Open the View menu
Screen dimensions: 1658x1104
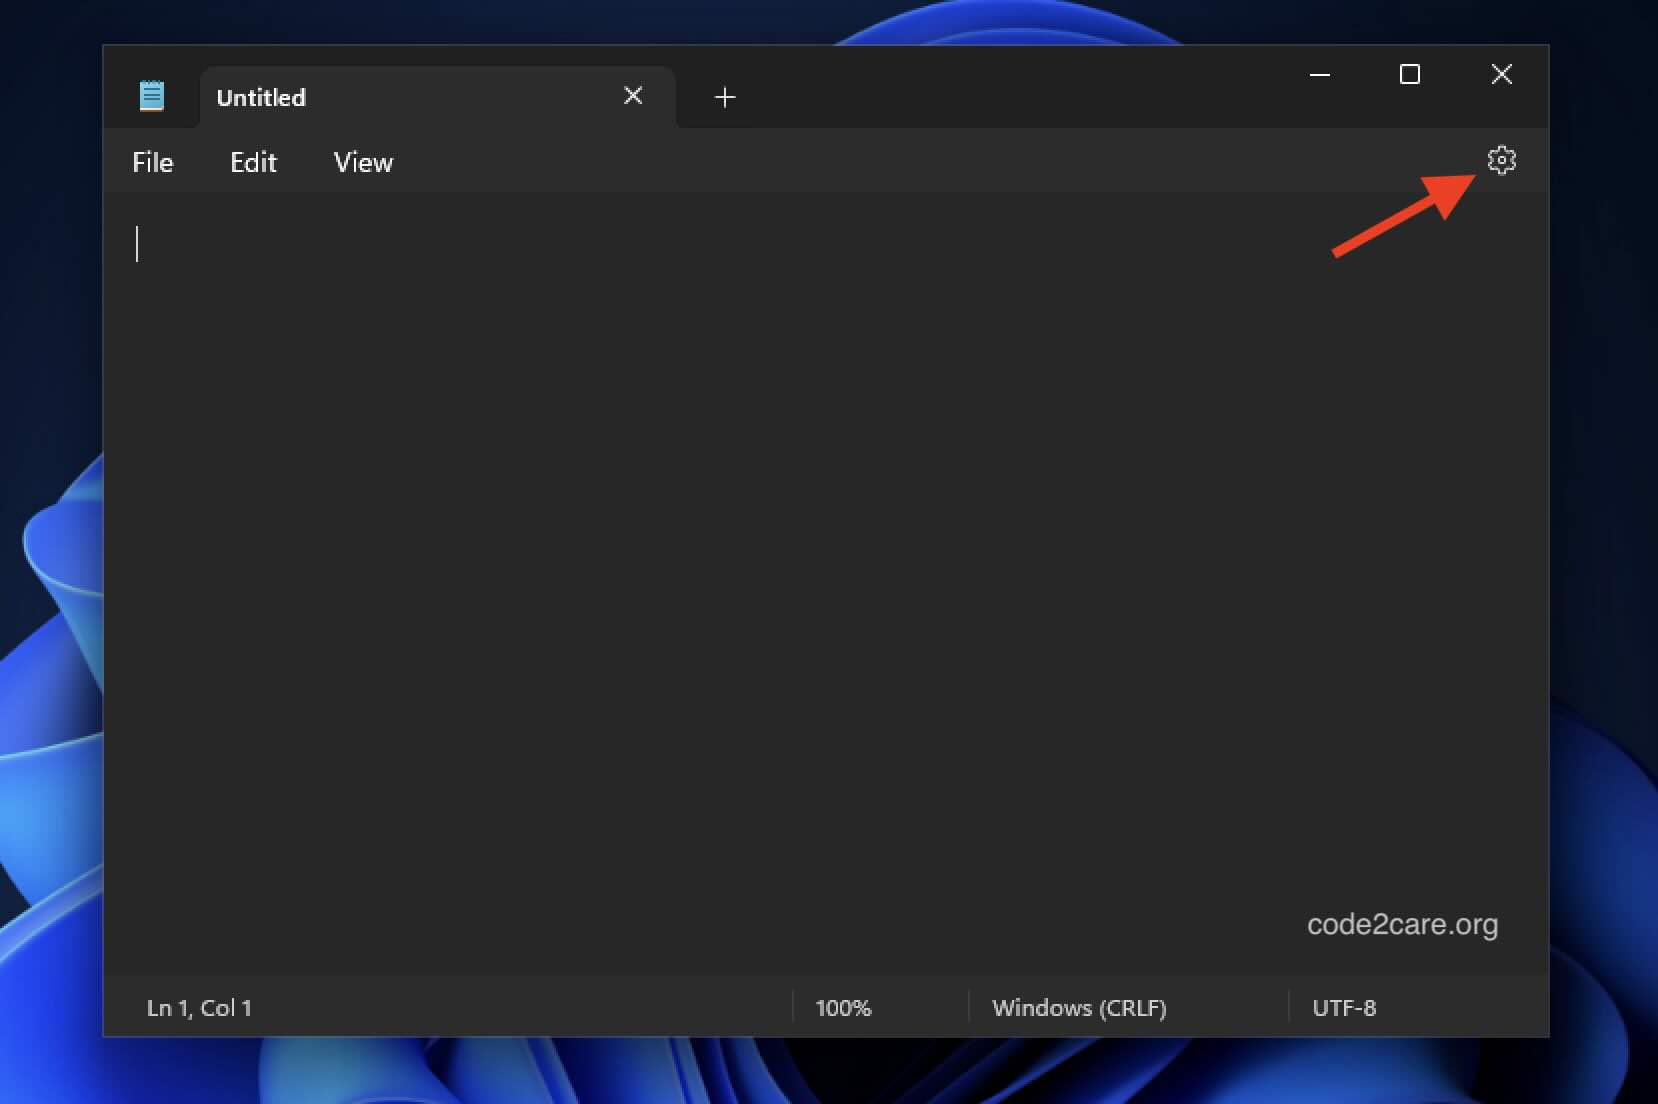point(363,162)
